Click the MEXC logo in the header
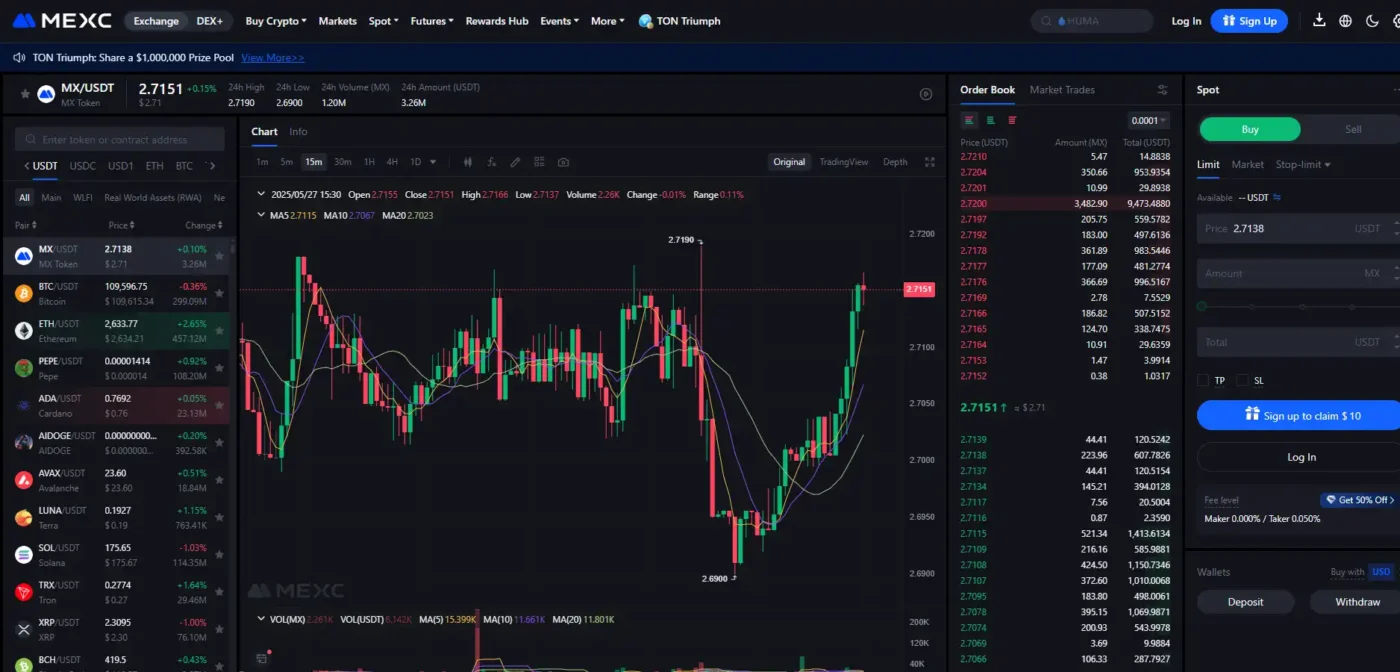The width and height of the screenshot is (1400, 672). 62,21
